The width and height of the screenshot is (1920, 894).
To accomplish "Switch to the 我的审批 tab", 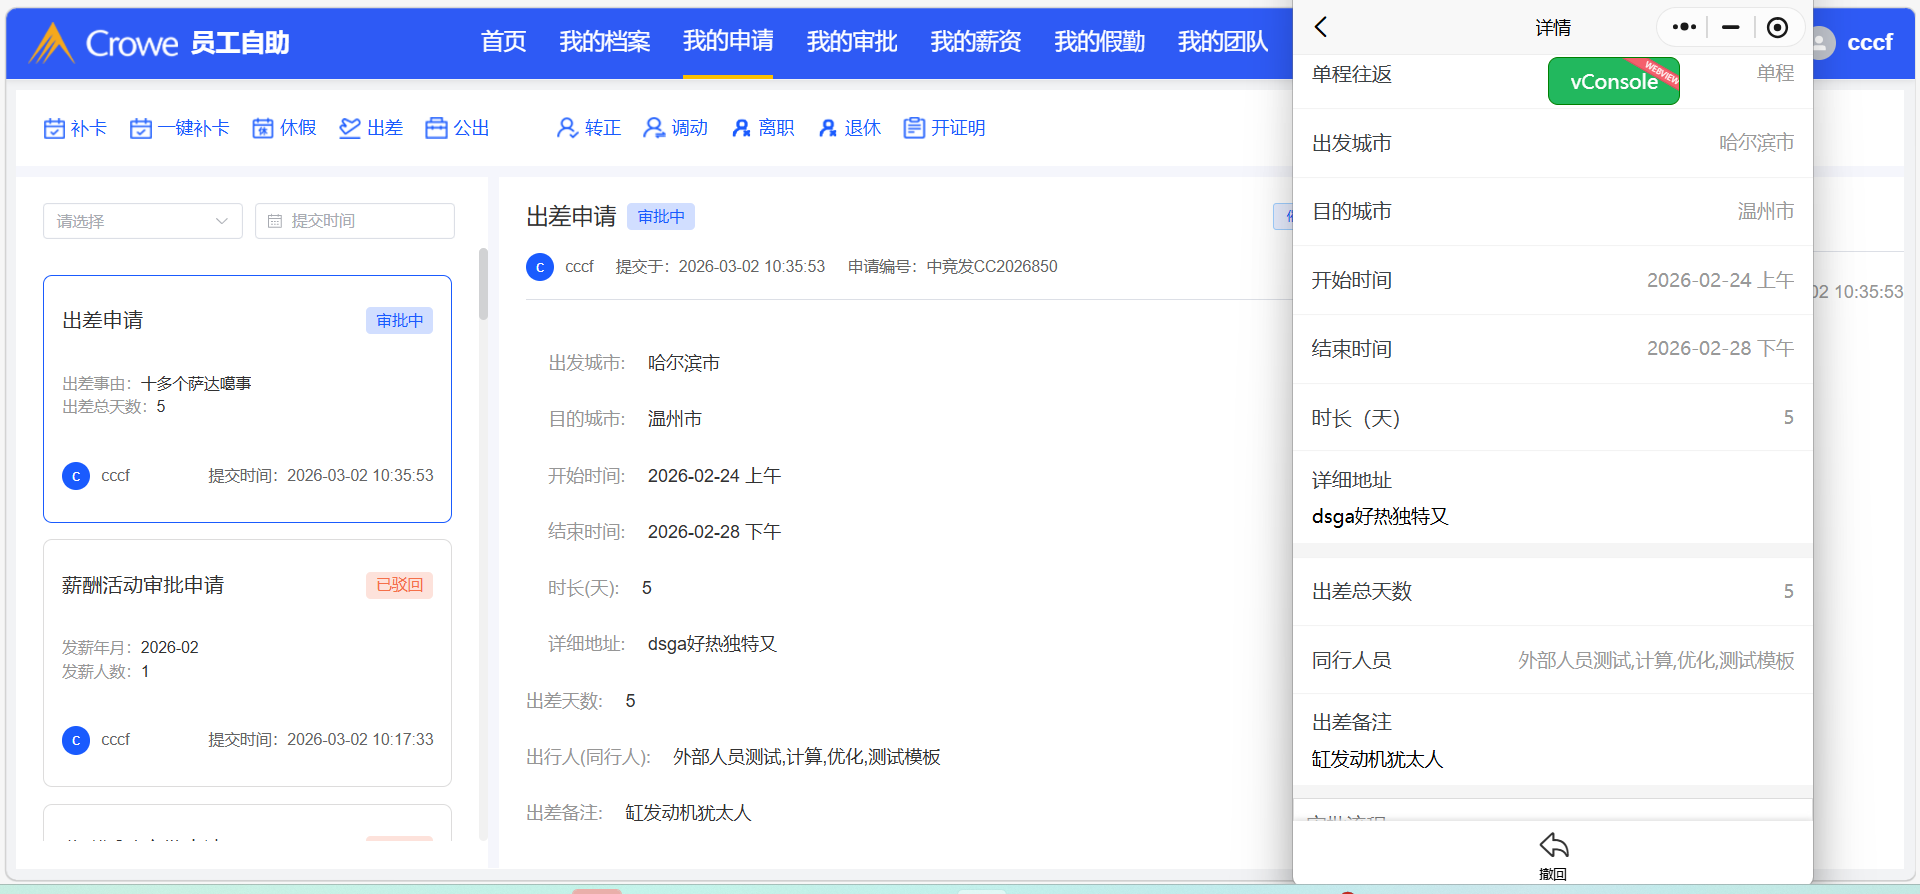I will click(851, 42).
